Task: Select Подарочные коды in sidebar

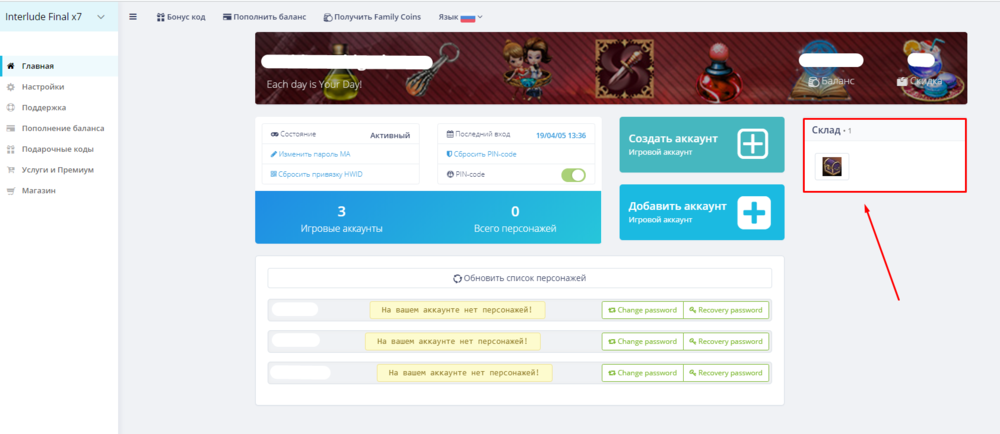Action: (57, 149)
